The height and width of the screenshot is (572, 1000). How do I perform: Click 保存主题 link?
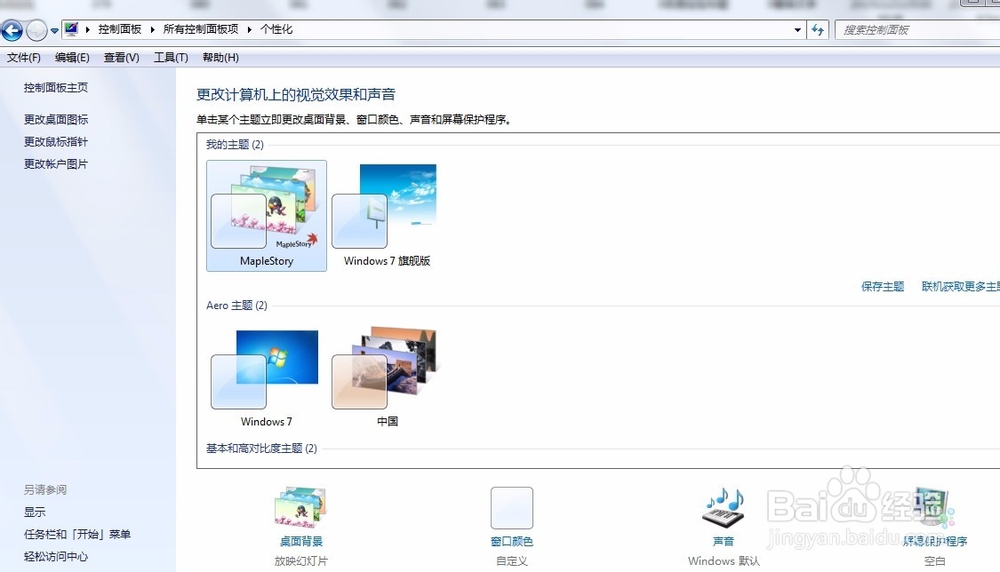click(883, 286)
